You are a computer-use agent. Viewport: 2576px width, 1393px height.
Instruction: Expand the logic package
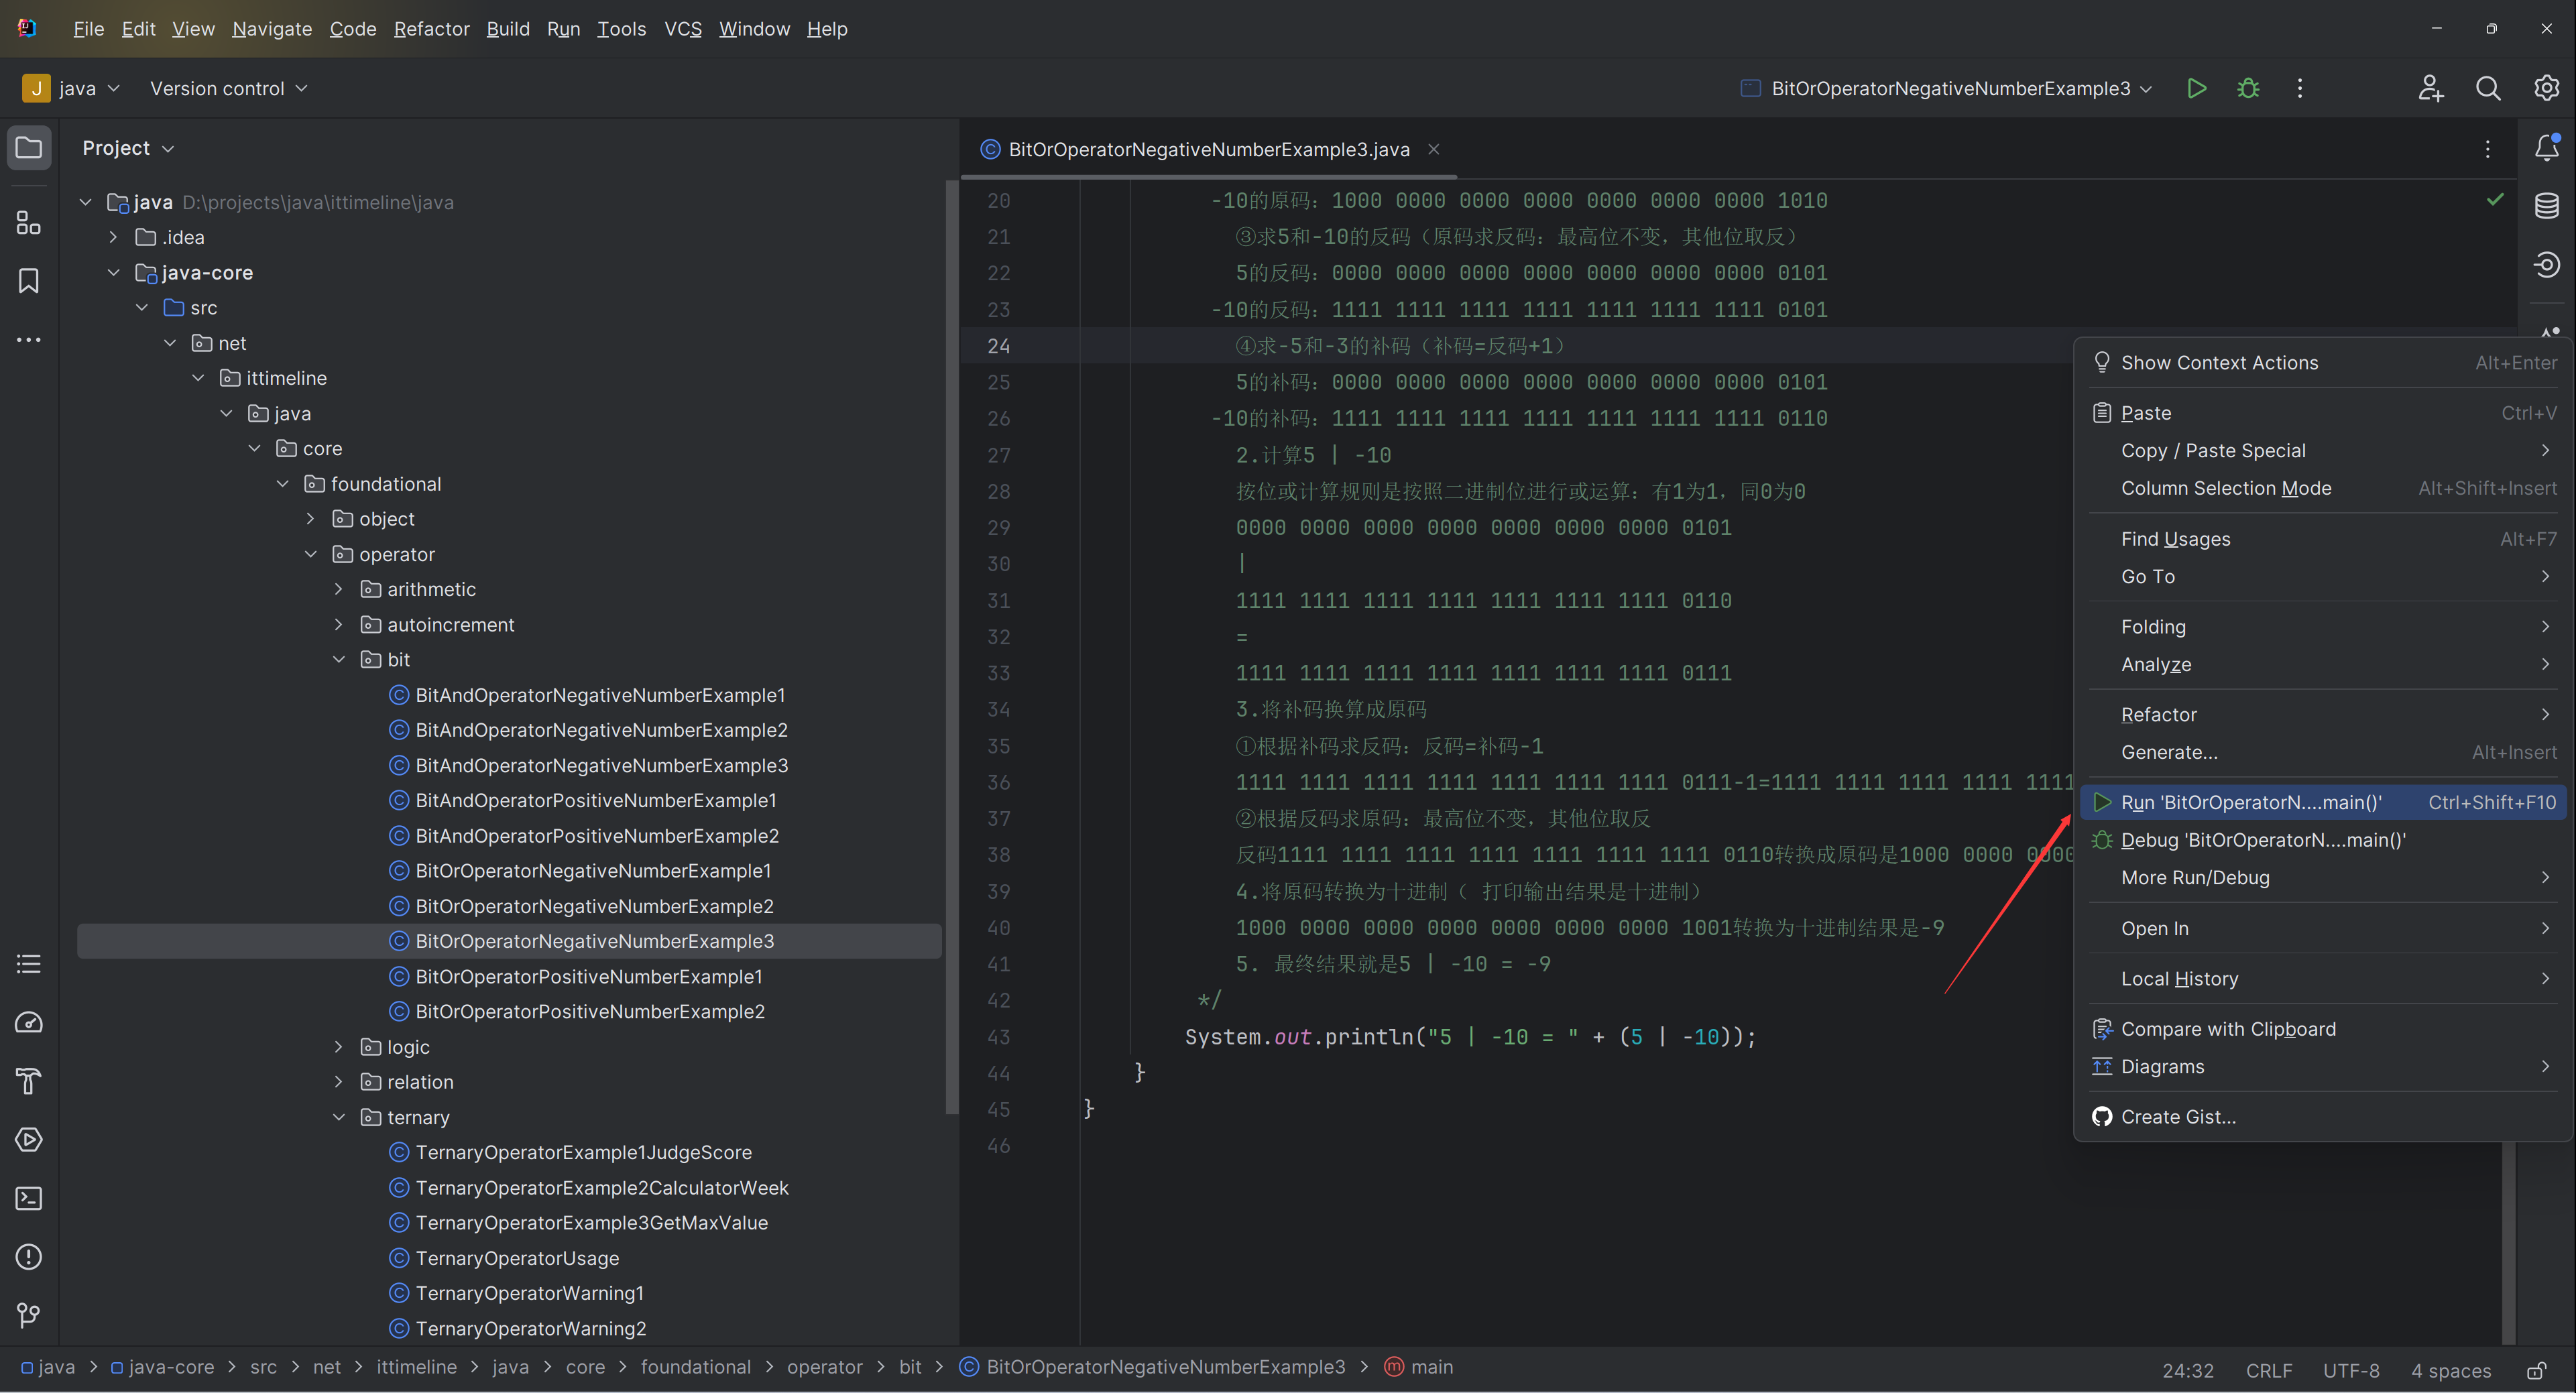point(338,1047)
